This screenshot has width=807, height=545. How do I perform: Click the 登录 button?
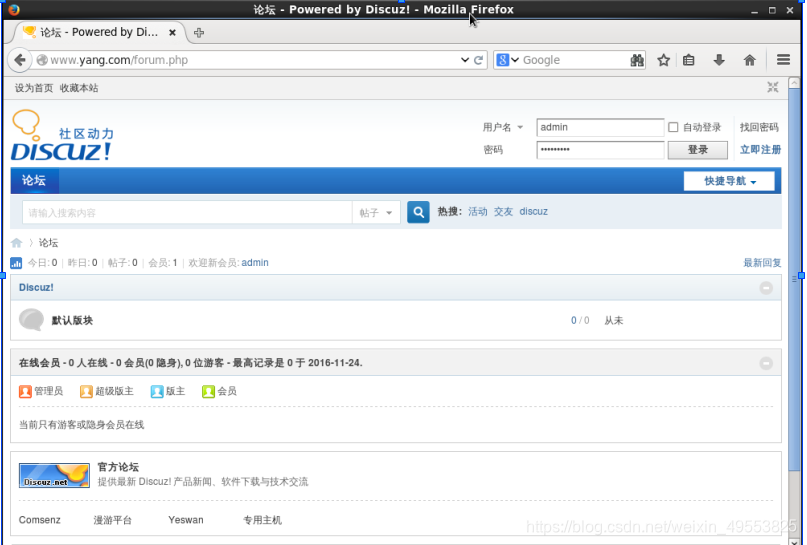coord(697,150)
